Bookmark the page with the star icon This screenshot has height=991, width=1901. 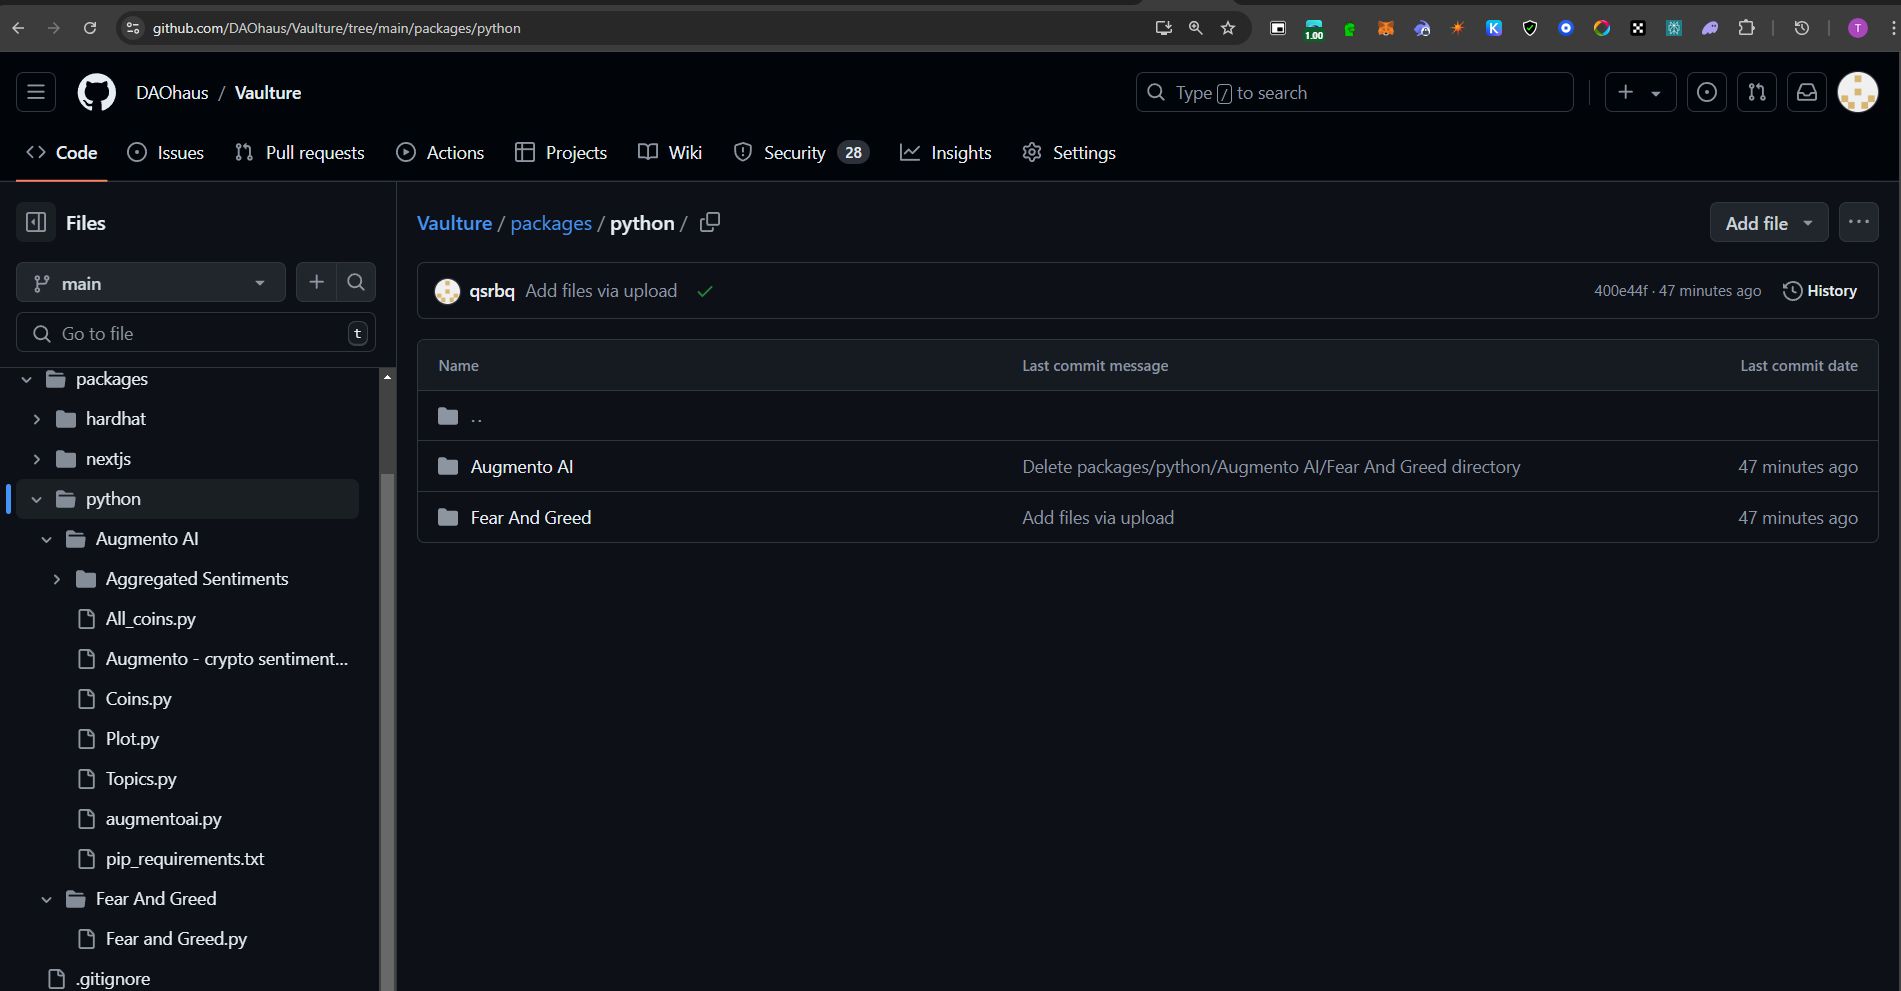(1228, 28)
